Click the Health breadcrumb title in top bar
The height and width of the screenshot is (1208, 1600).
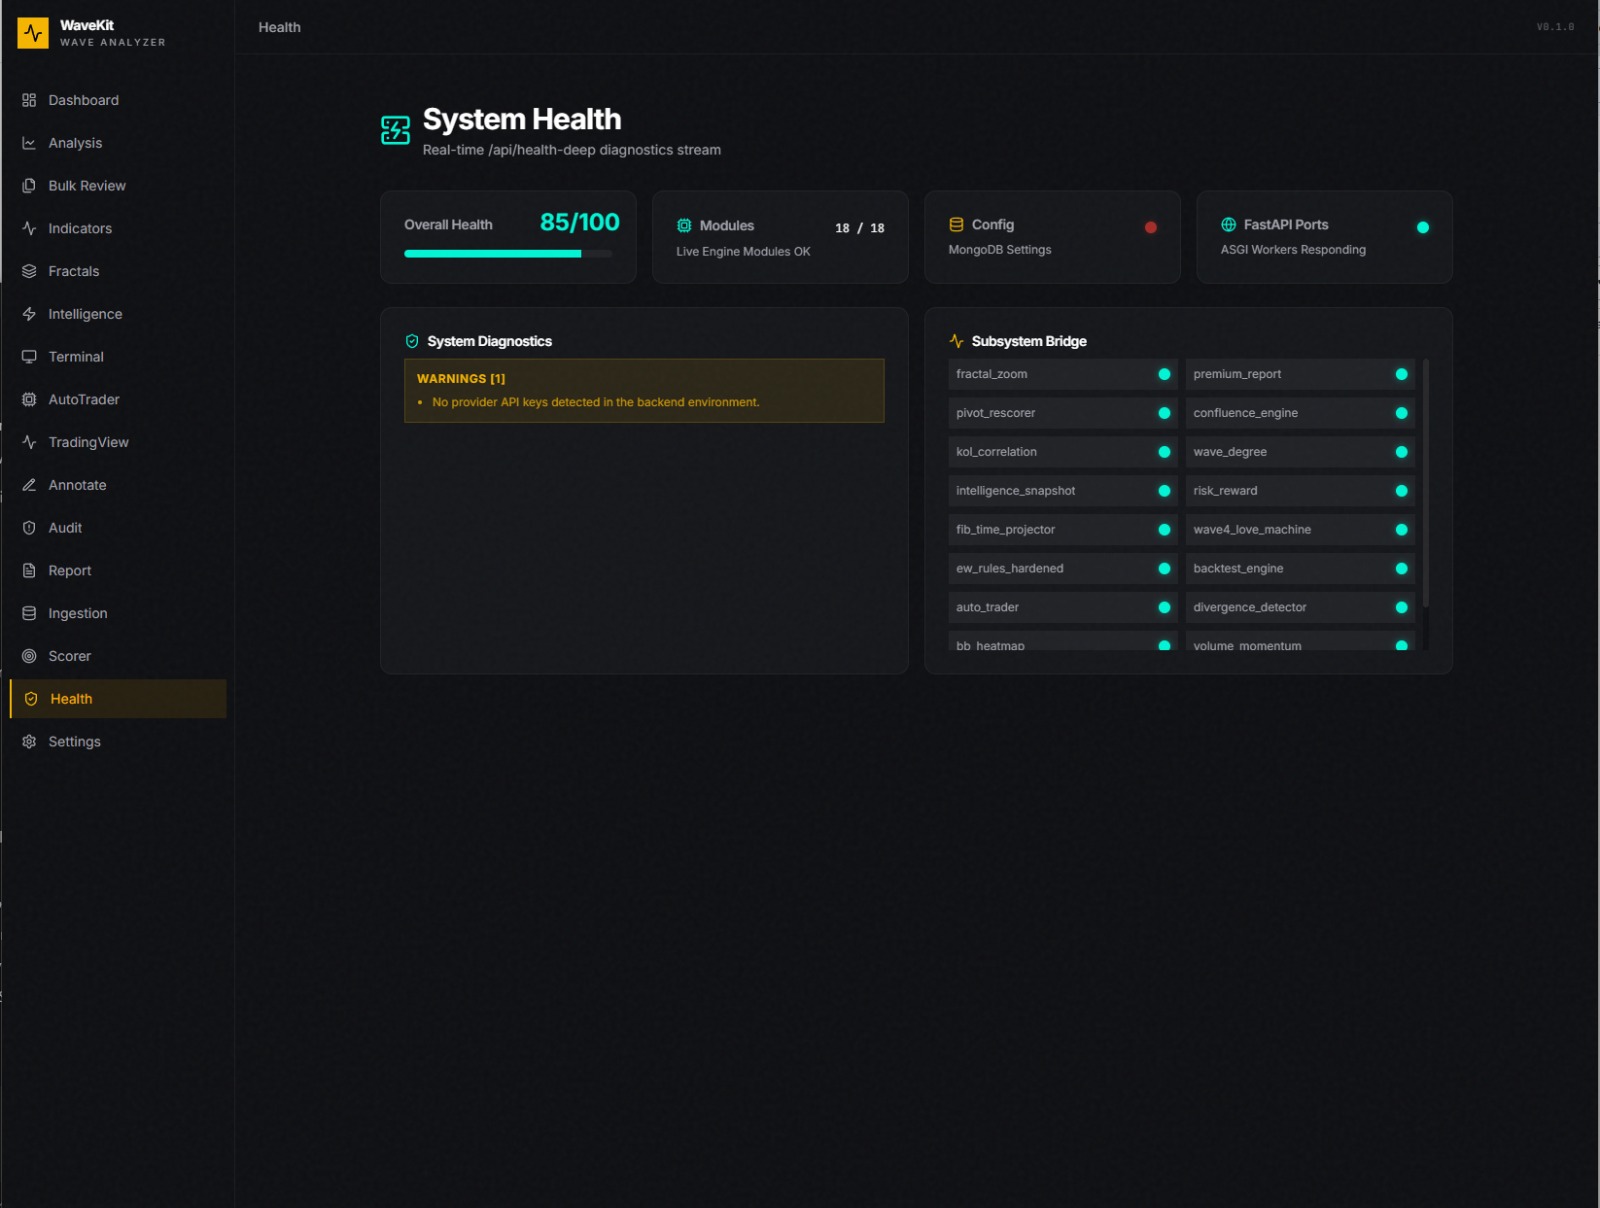pyautogui.click(x=279, y=27)
